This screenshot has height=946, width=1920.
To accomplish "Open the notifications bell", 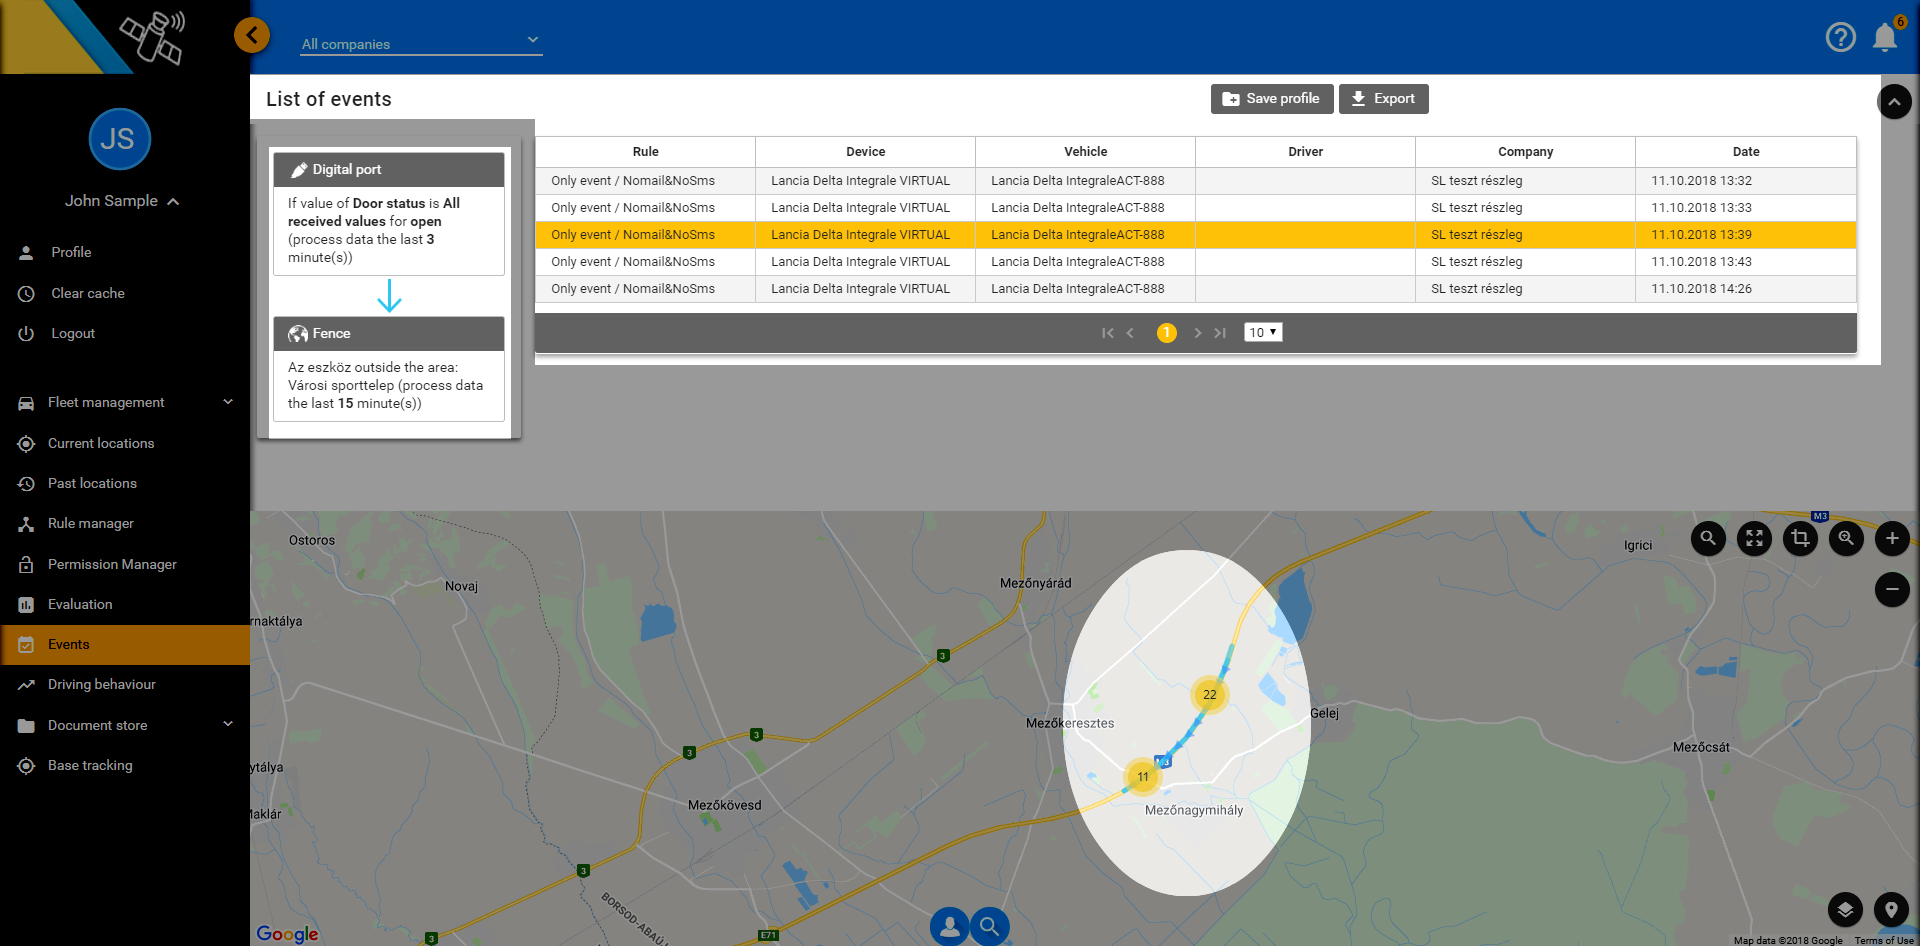I will coord(1885,37).
